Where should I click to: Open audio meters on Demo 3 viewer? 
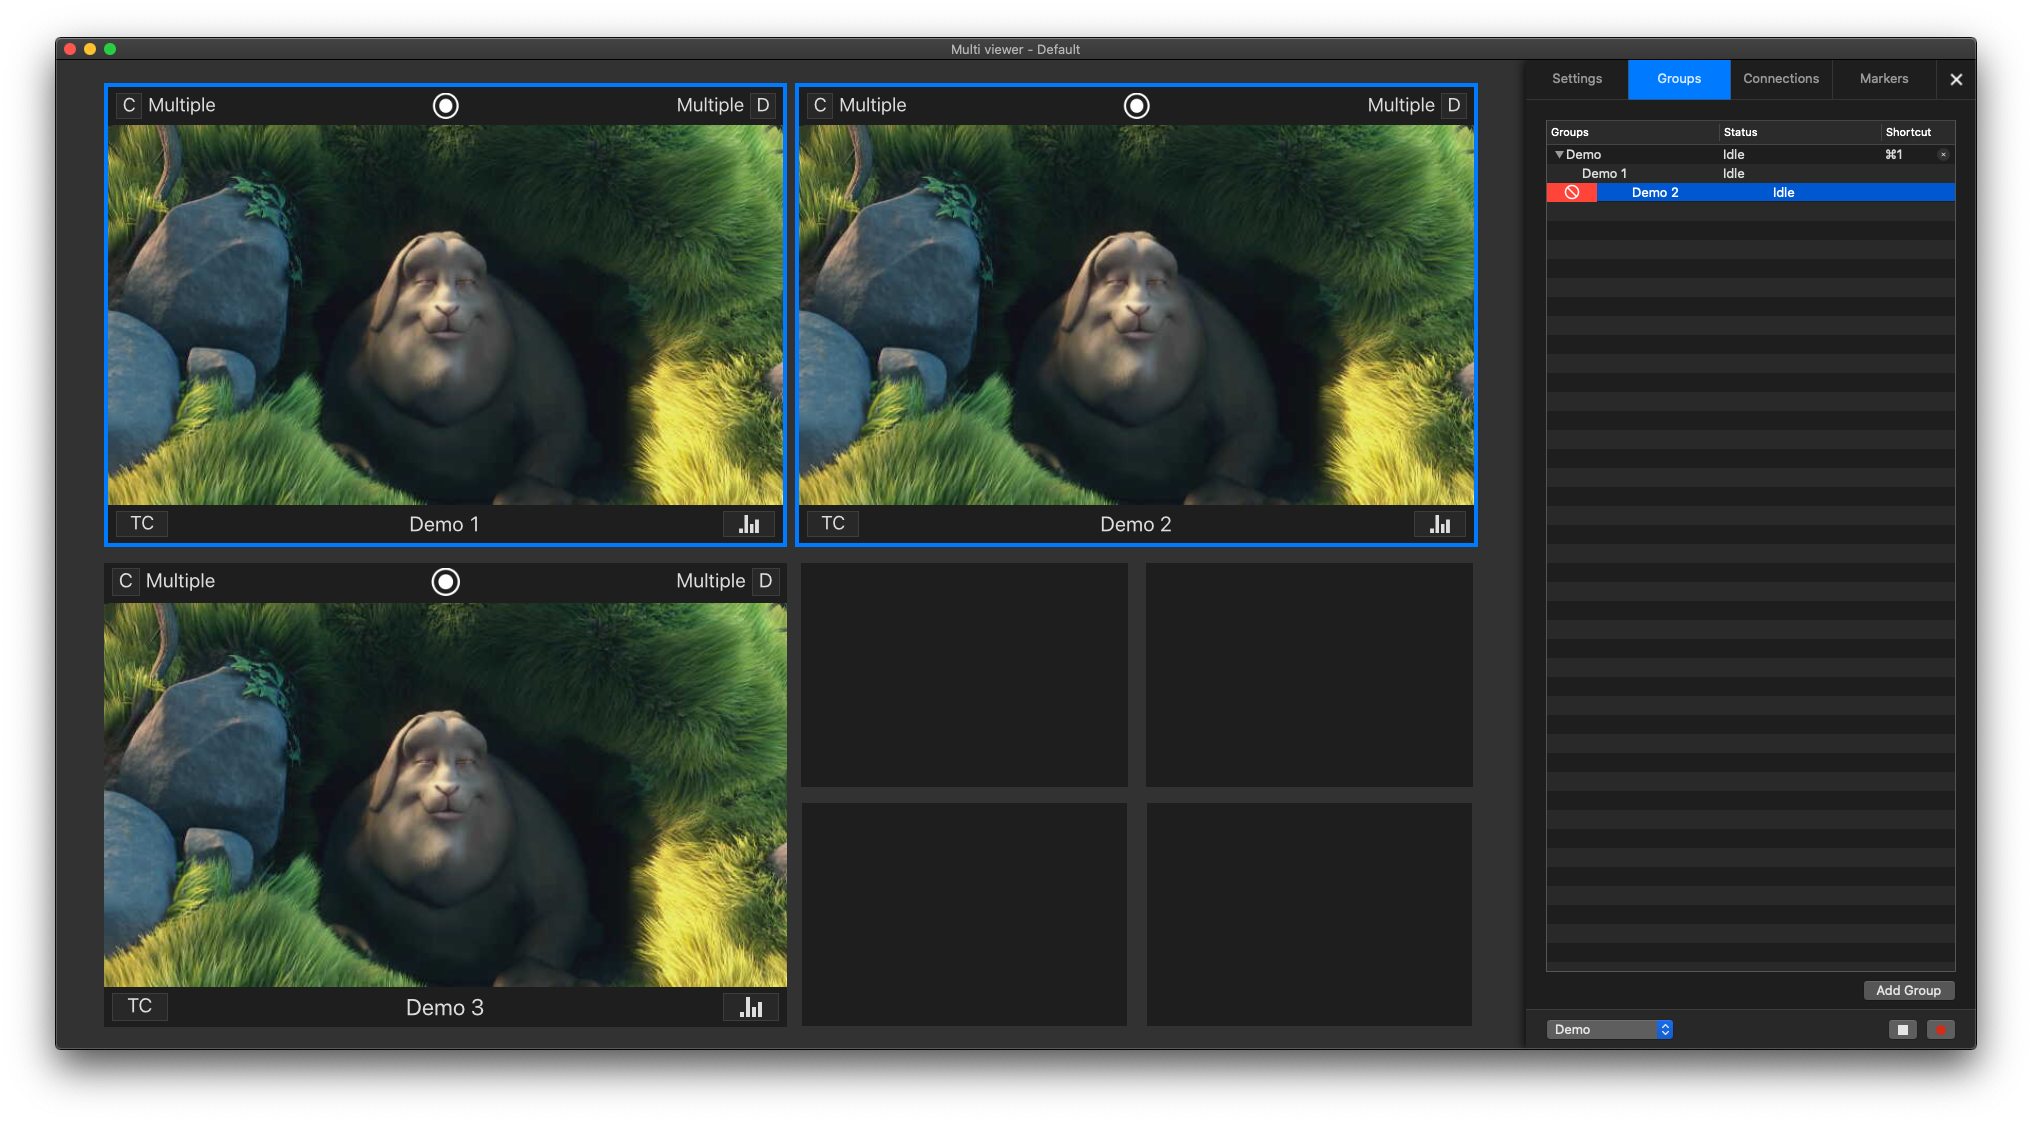(751, 1007)
